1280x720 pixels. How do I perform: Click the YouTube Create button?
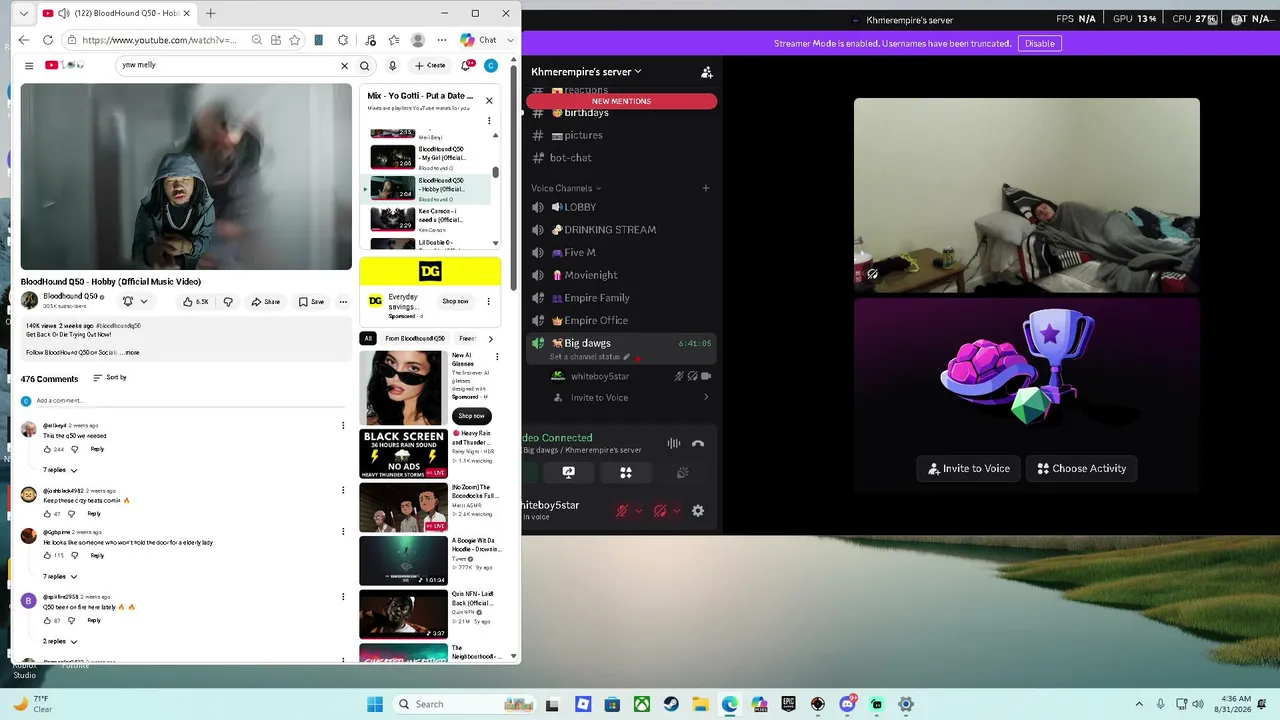click(x=431, y=66)
